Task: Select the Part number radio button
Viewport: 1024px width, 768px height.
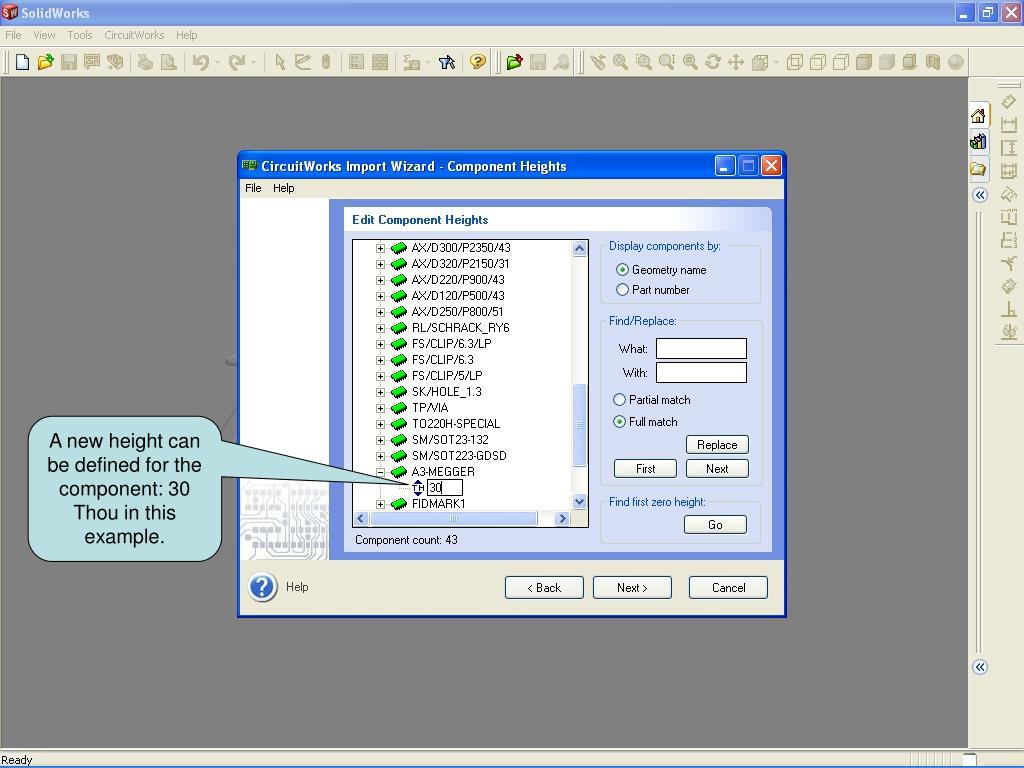Action: (622, 289)
